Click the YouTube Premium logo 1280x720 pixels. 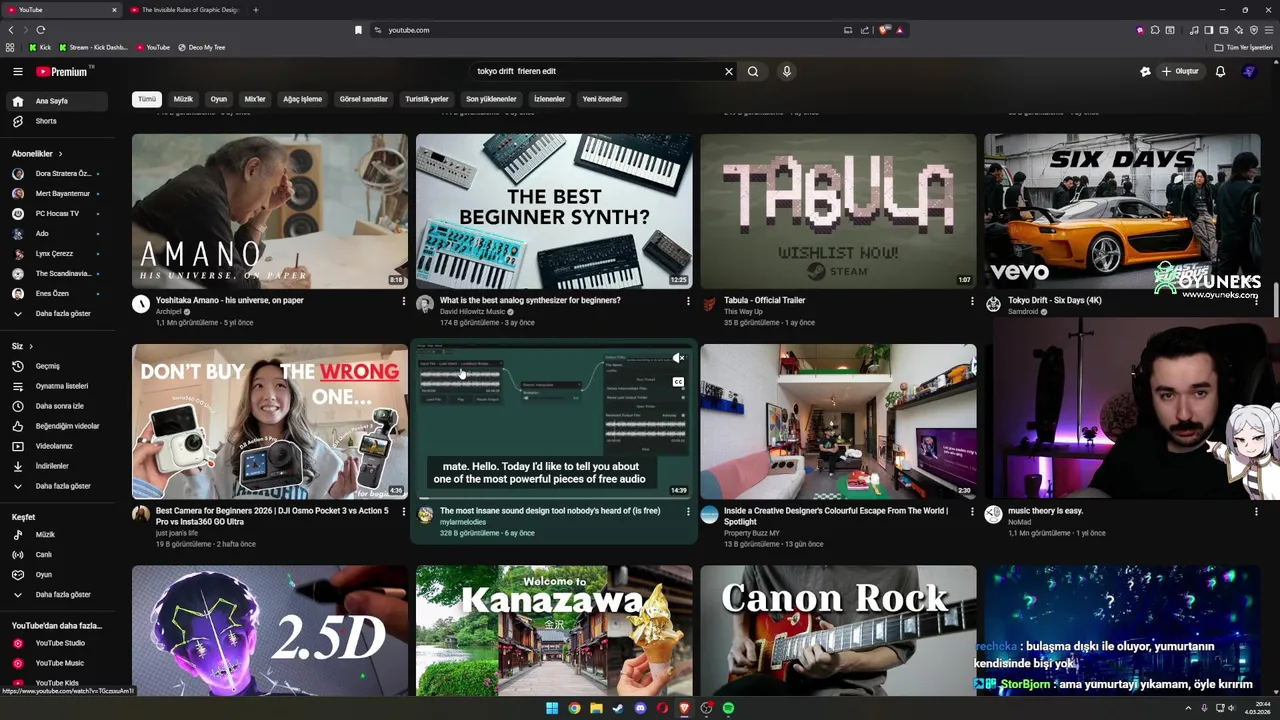click(x=63, y=71)
